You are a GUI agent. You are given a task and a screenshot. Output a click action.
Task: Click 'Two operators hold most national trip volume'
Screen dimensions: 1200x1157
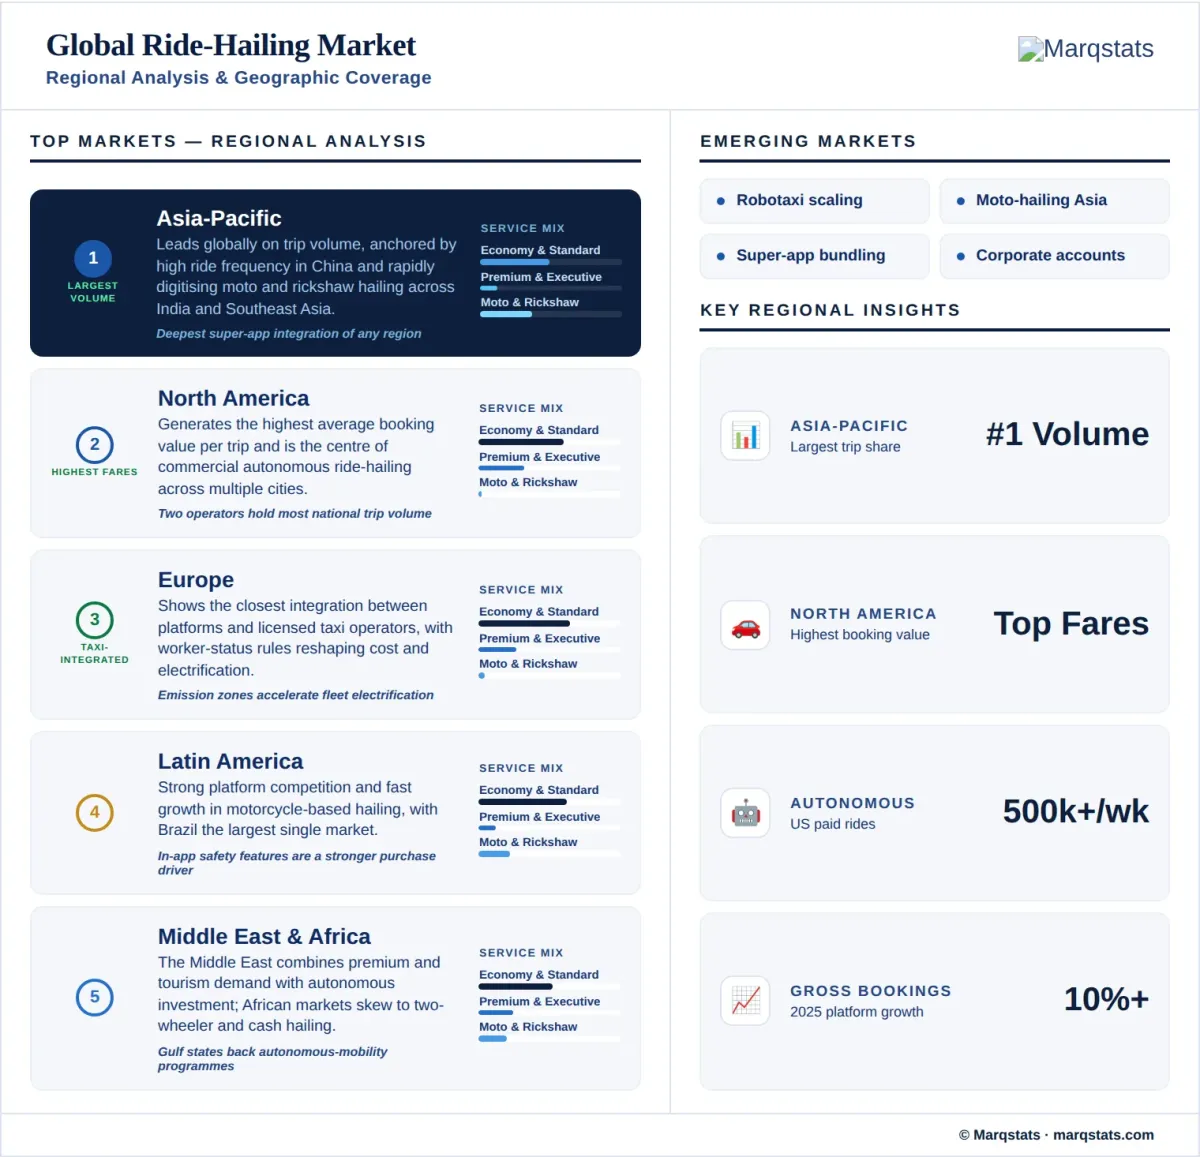295,514
